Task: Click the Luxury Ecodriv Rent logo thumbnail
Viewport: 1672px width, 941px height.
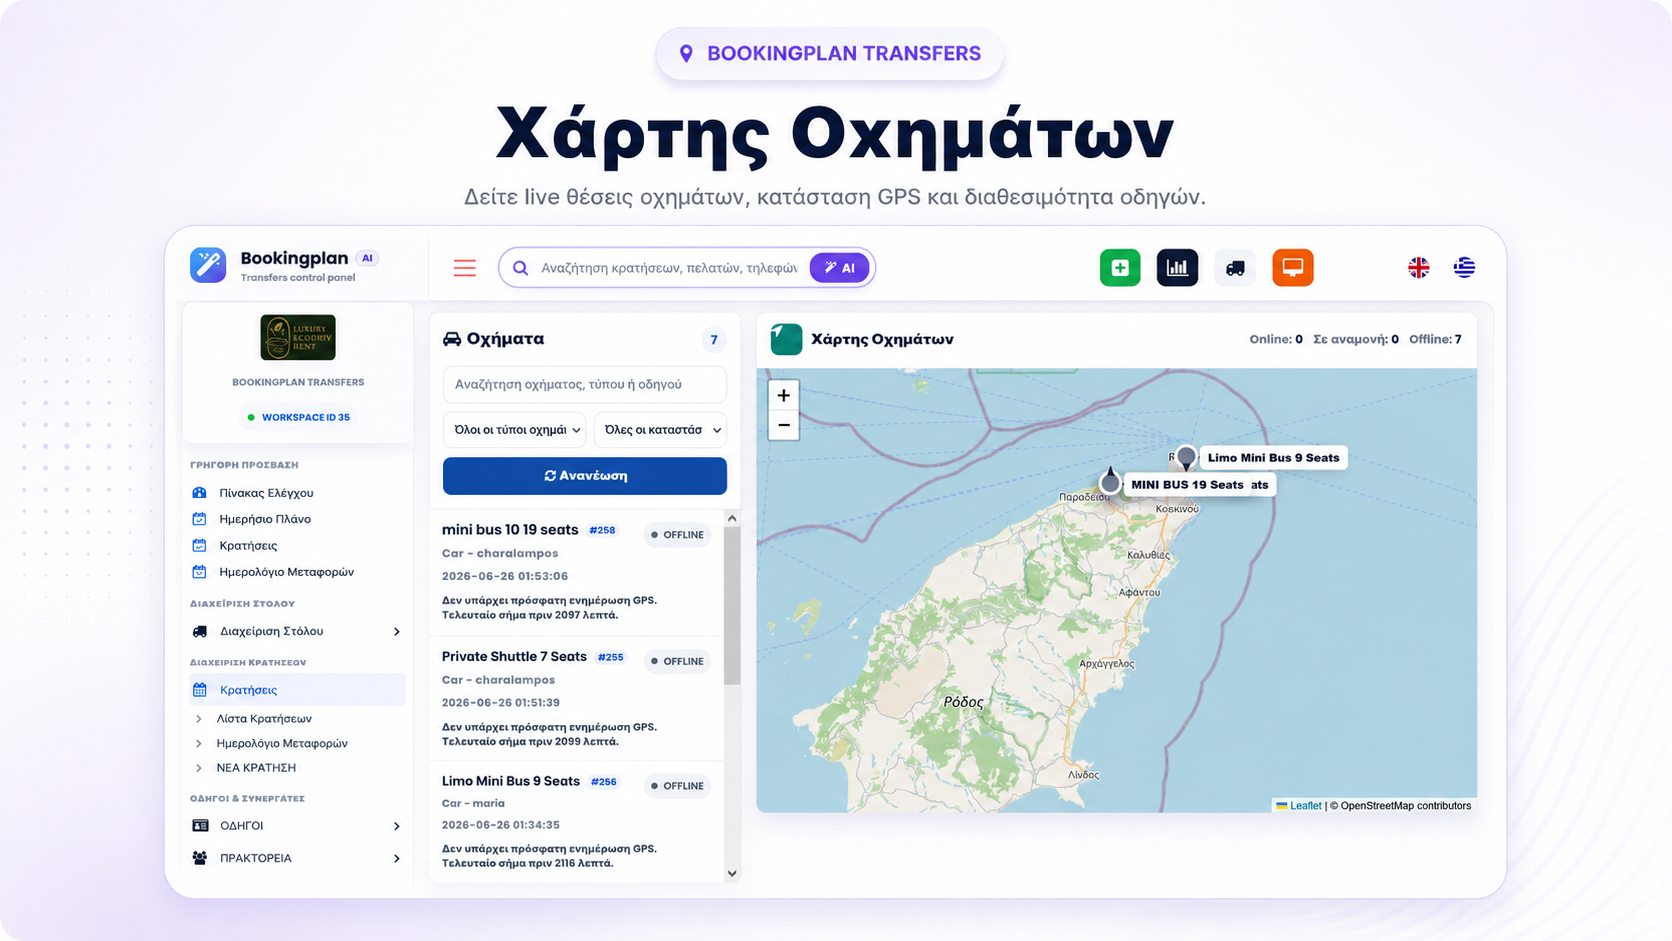Action: click(298, 337)
